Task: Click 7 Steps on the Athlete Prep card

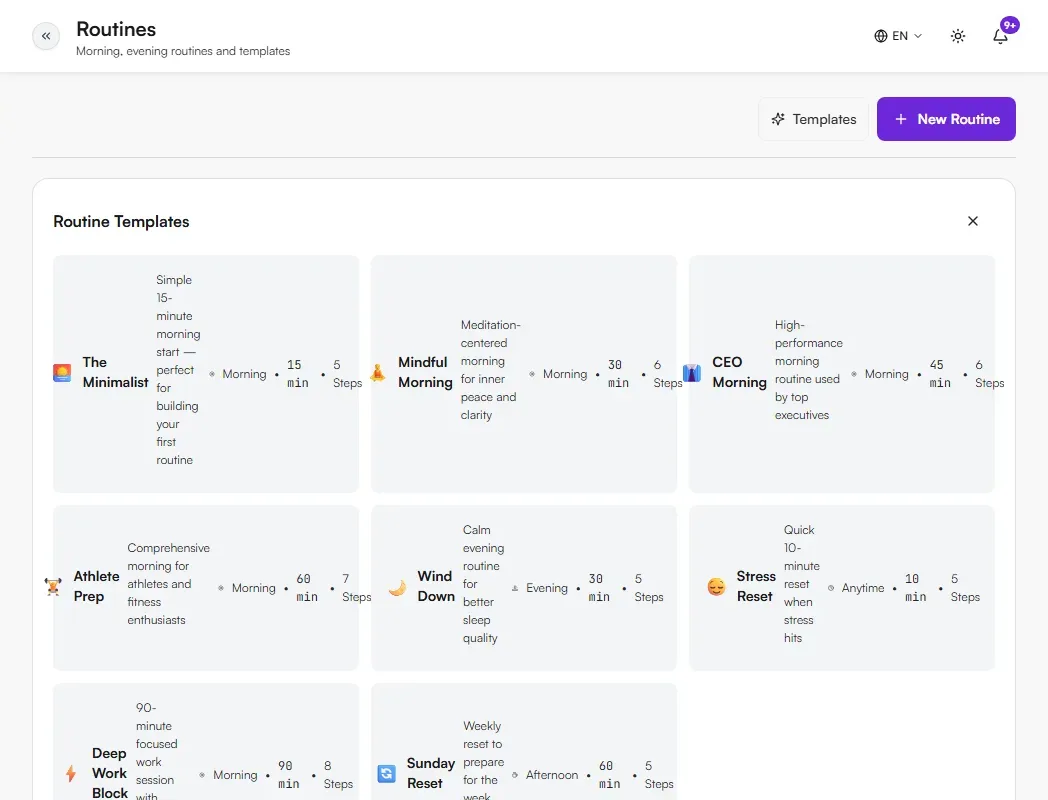Action: 356,587
